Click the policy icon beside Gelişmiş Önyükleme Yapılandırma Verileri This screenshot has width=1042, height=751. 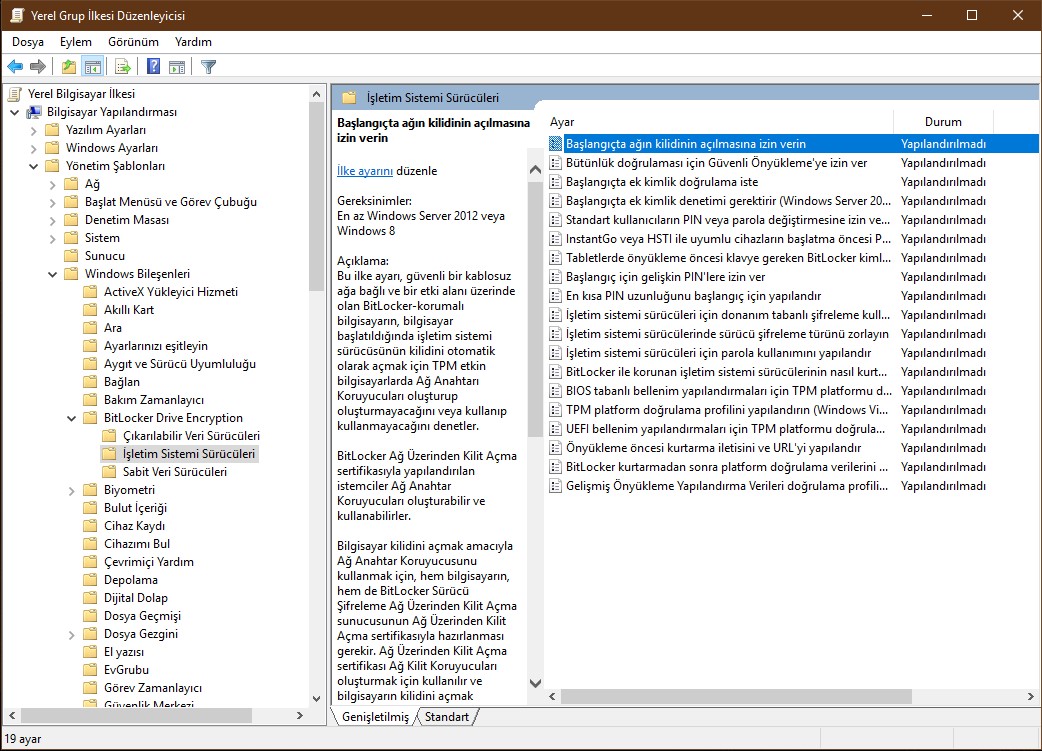pos(556,486)
